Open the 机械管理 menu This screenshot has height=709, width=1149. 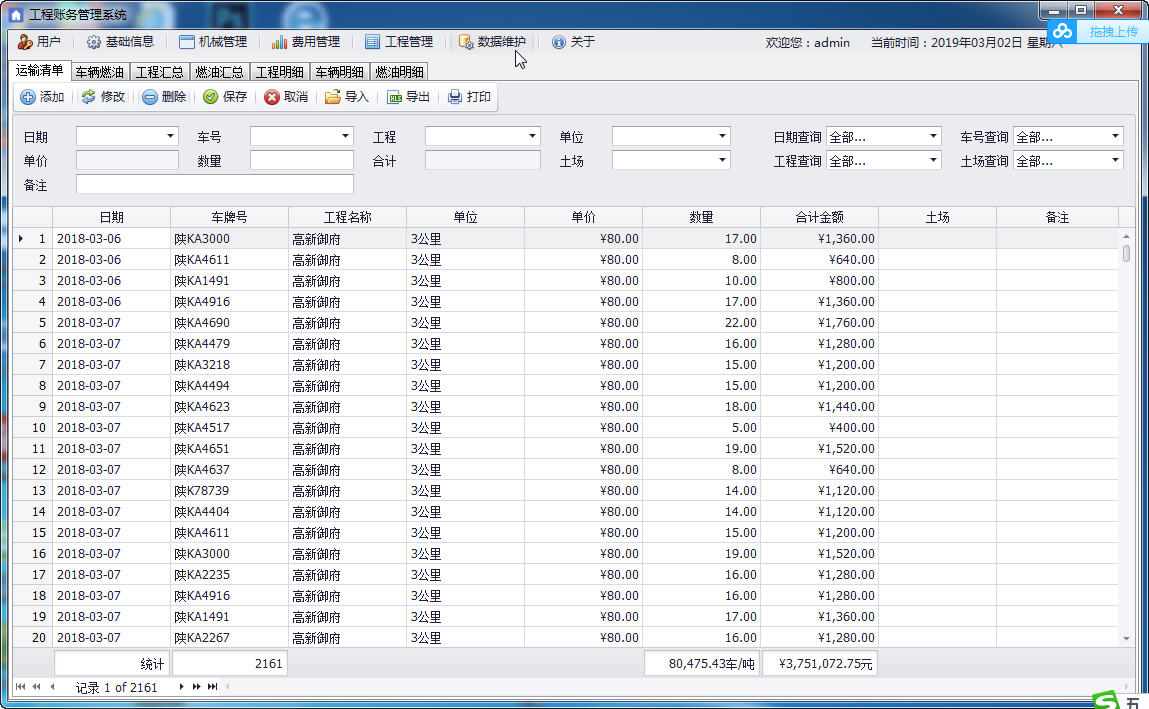click(x=213, y=42)
